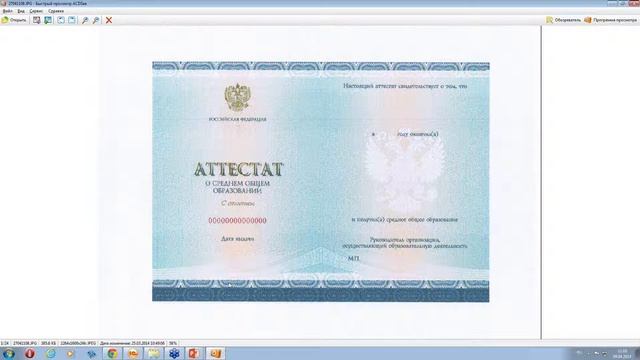The height and width of the screenshot is (360, 640).
Task: Click the 58% zoom level indicator
Action: [173, 343]
